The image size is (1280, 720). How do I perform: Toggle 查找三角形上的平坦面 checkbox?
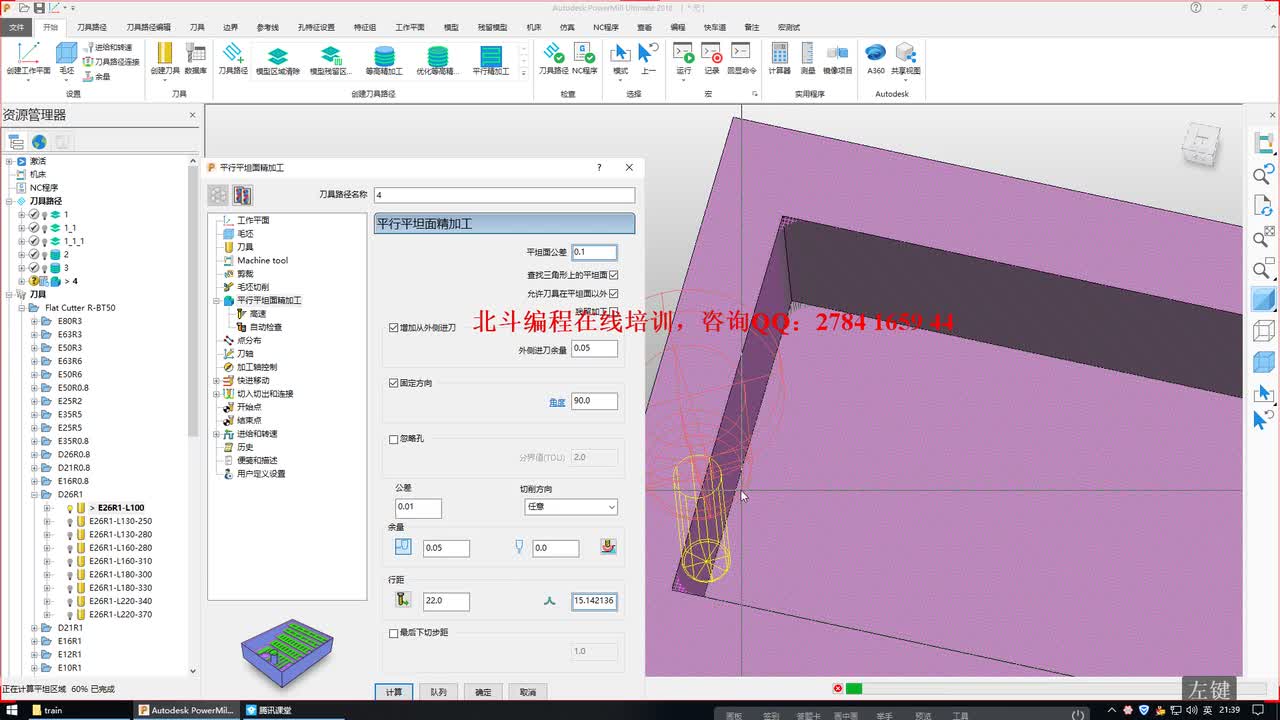click(x=614, y=275)
